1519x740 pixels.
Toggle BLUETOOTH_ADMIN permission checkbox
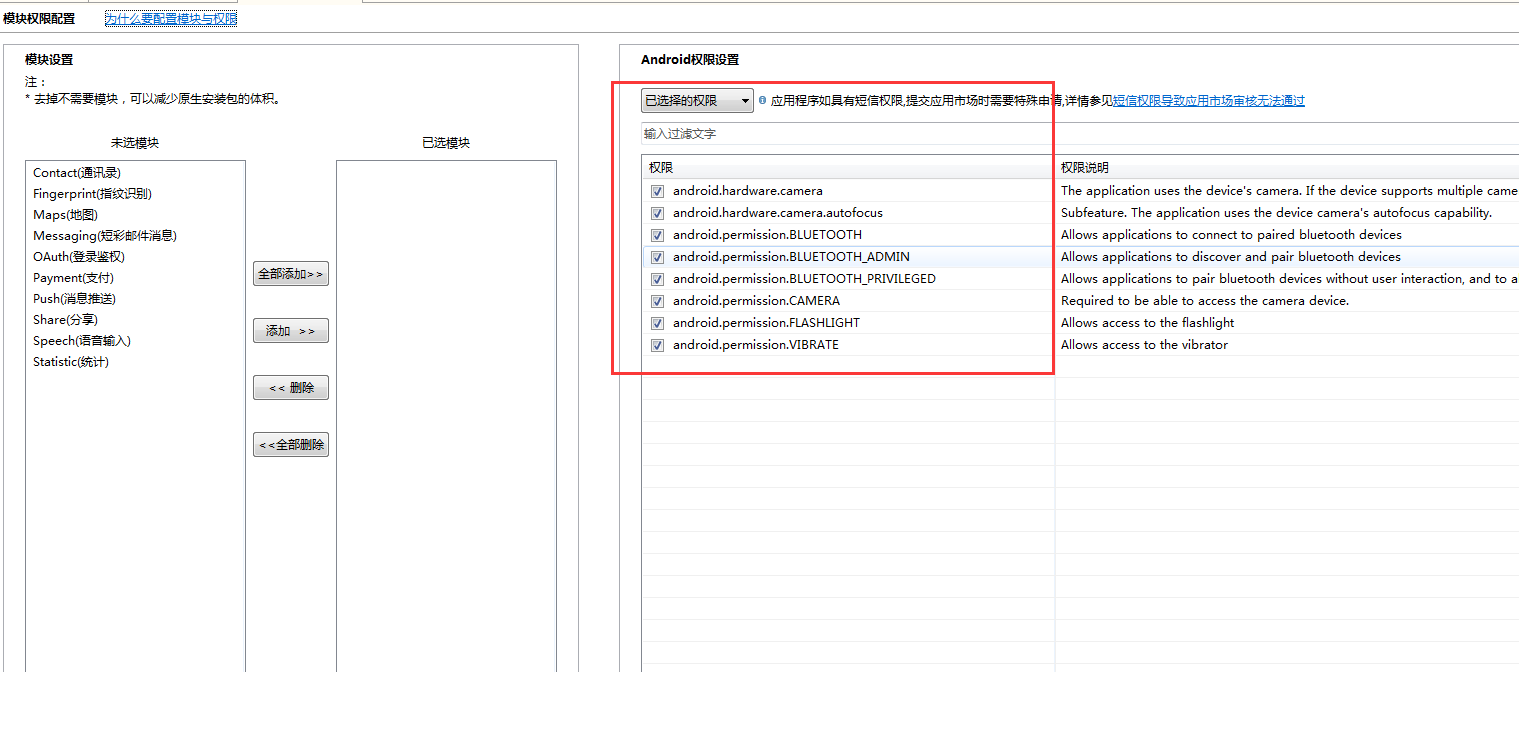coord(658,257)
